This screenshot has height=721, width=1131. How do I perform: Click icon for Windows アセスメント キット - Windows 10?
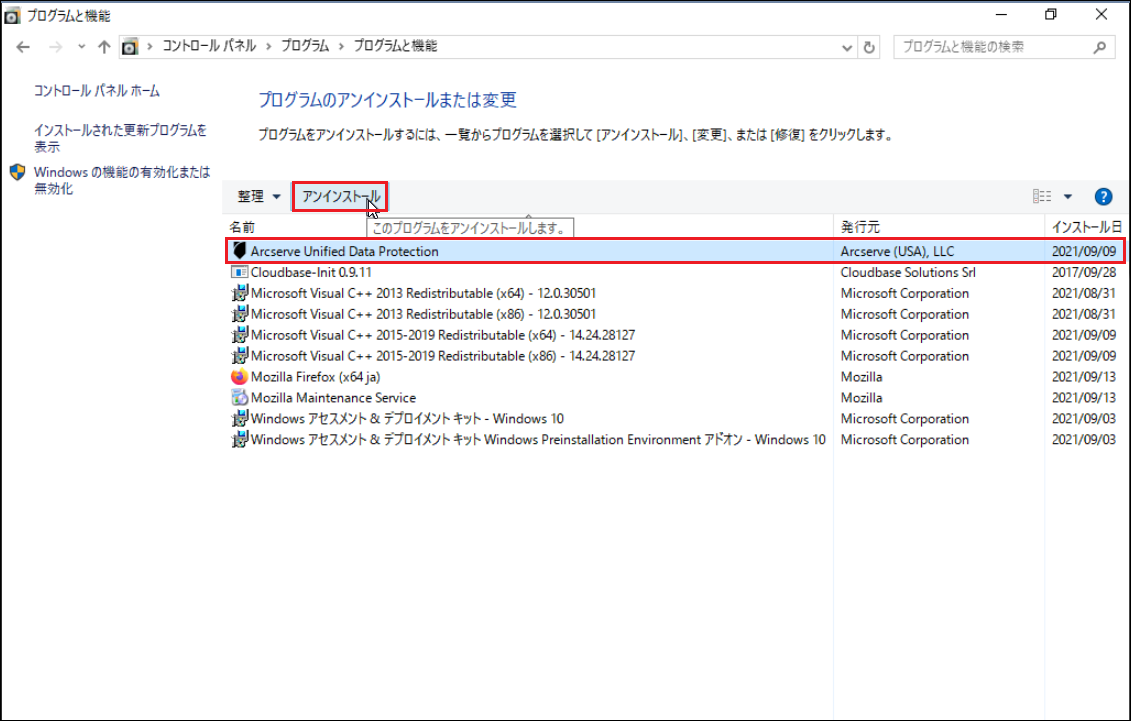coord(239,418)
